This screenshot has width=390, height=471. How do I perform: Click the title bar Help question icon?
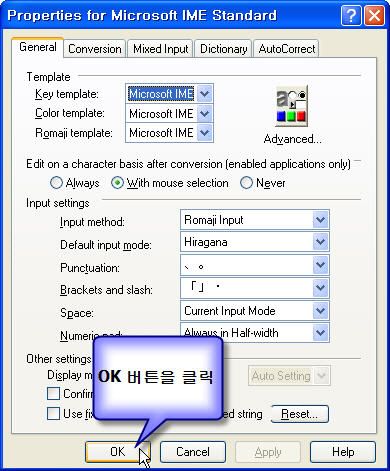pos(351,16)
